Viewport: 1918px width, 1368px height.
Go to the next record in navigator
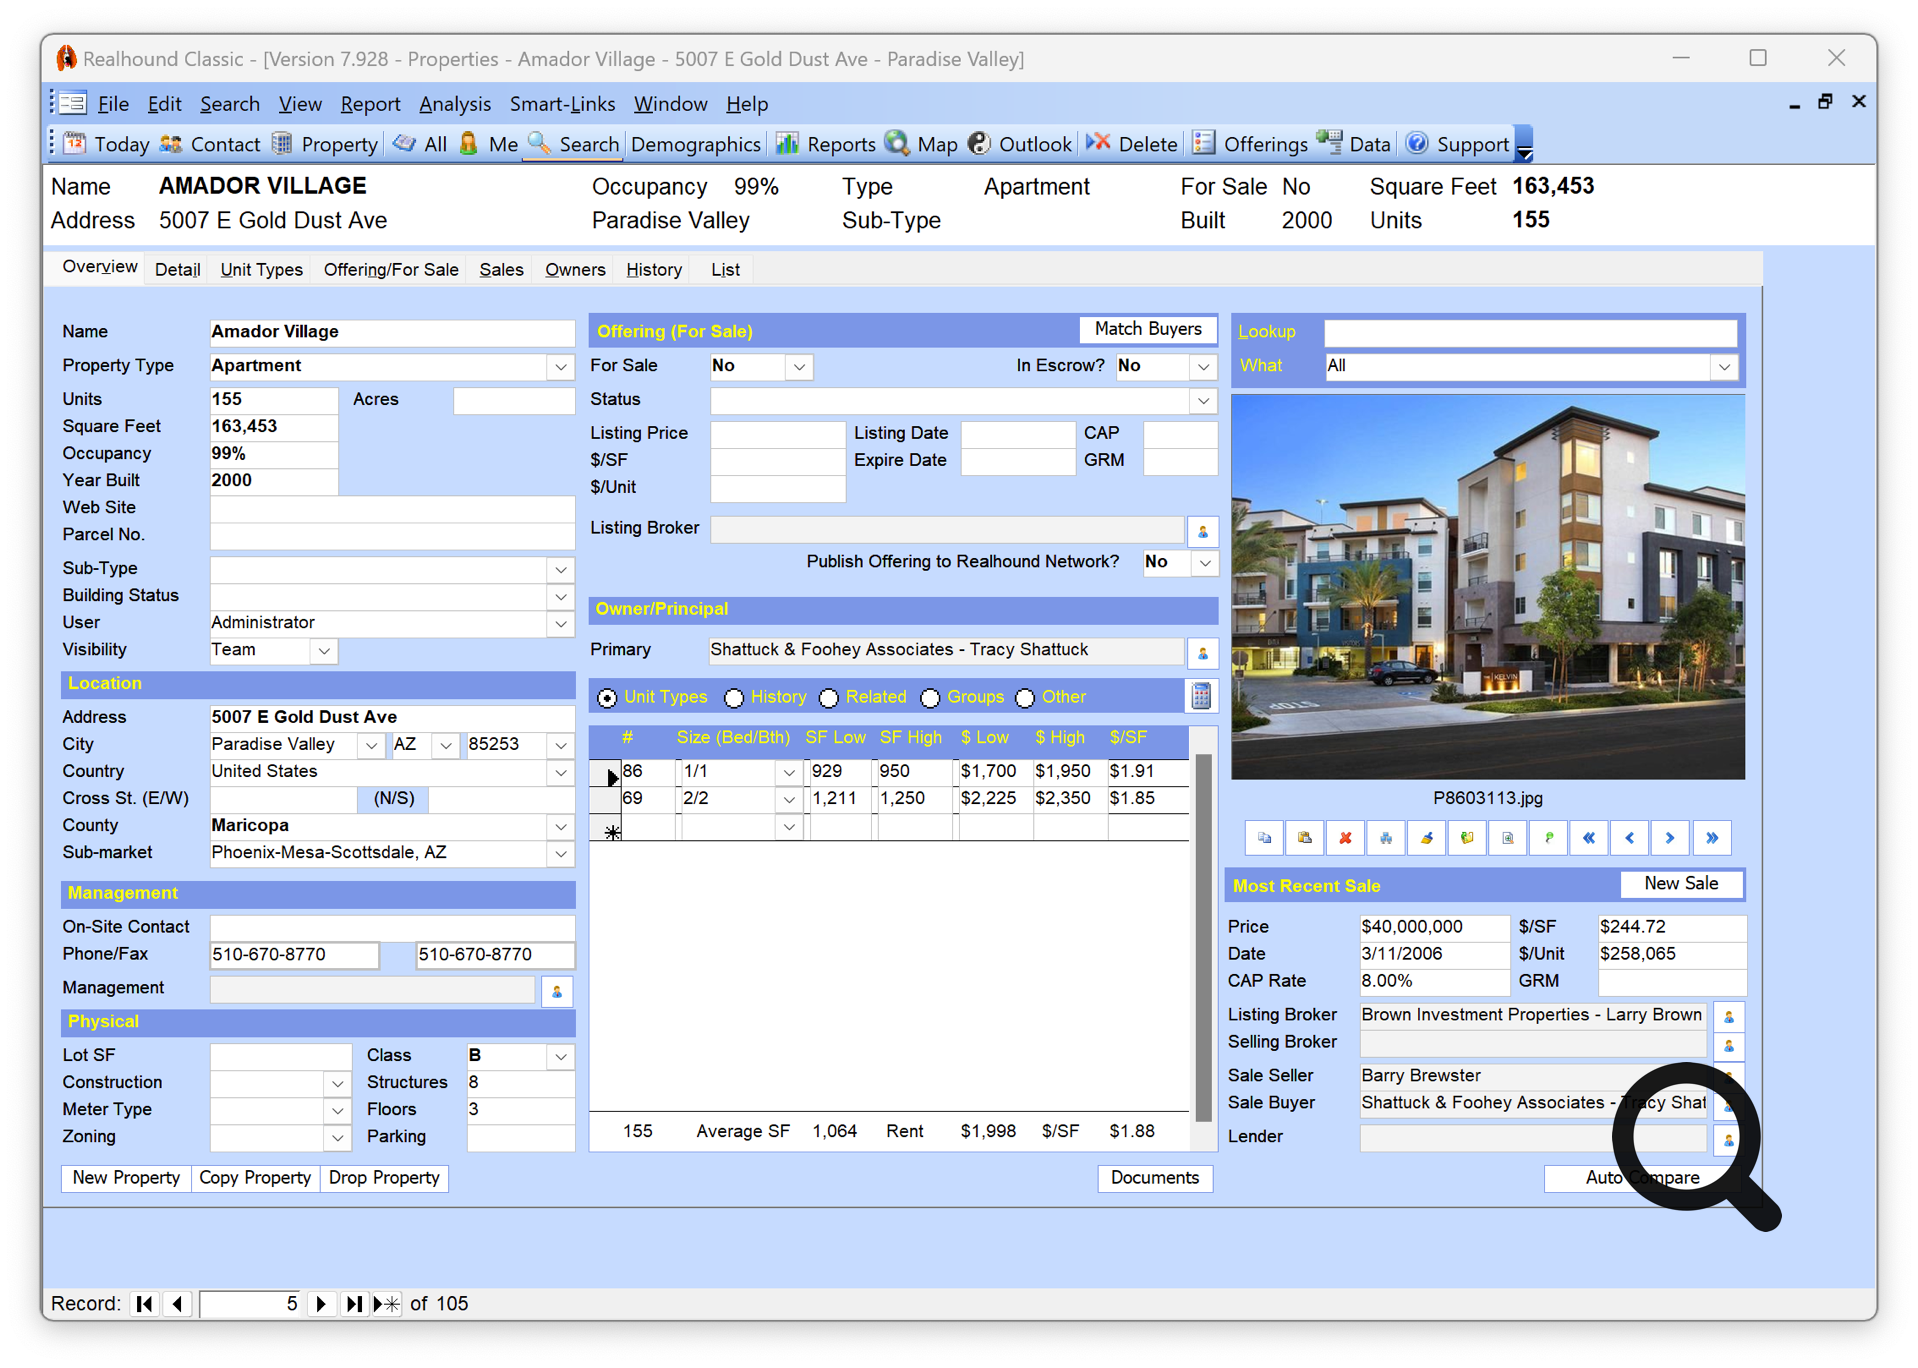(321, 1304)
